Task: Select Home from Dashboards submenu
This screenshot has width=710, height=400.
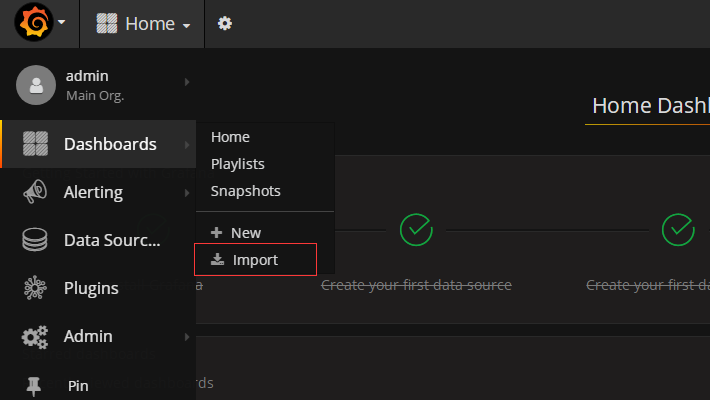Action: (x=230, y=137)
